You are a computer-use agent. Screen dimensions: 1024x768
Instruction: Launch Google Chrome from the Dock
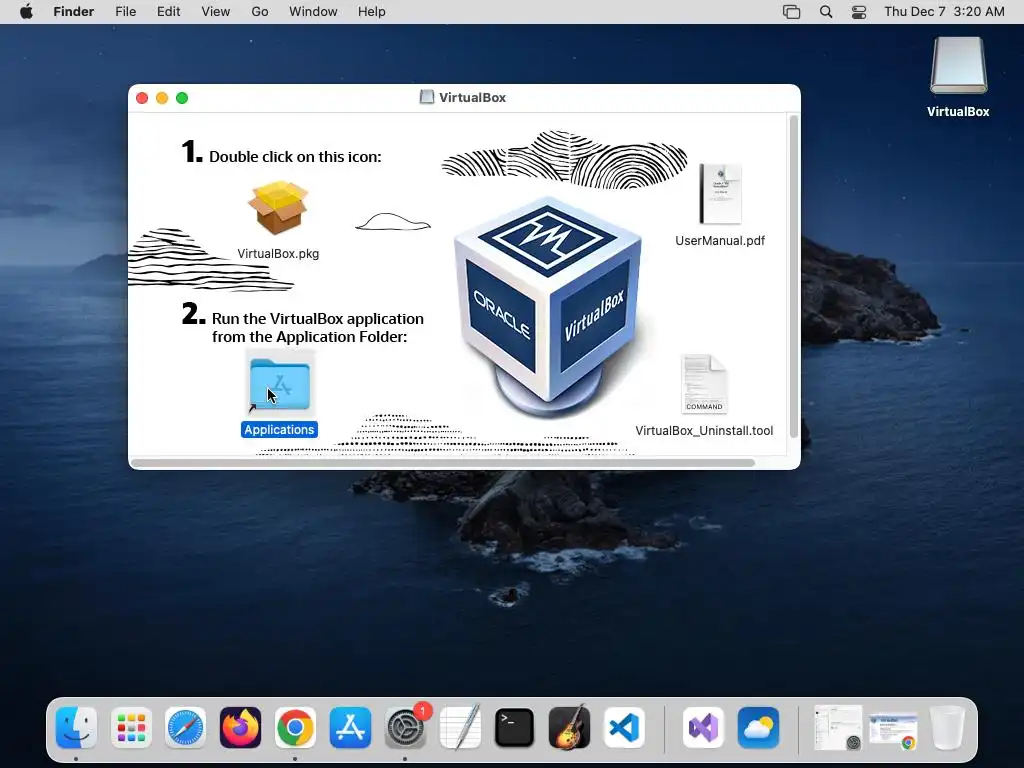295,728
